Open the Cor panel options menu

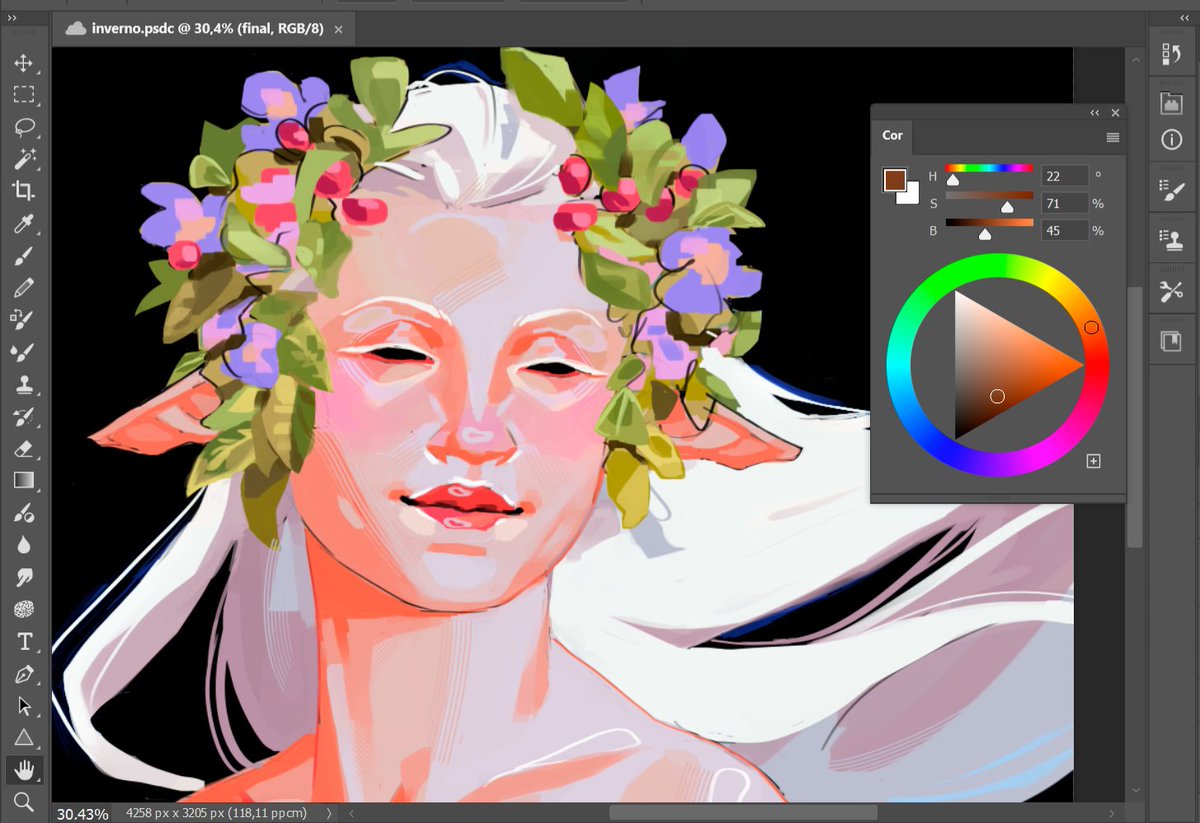click(1113, 137)
